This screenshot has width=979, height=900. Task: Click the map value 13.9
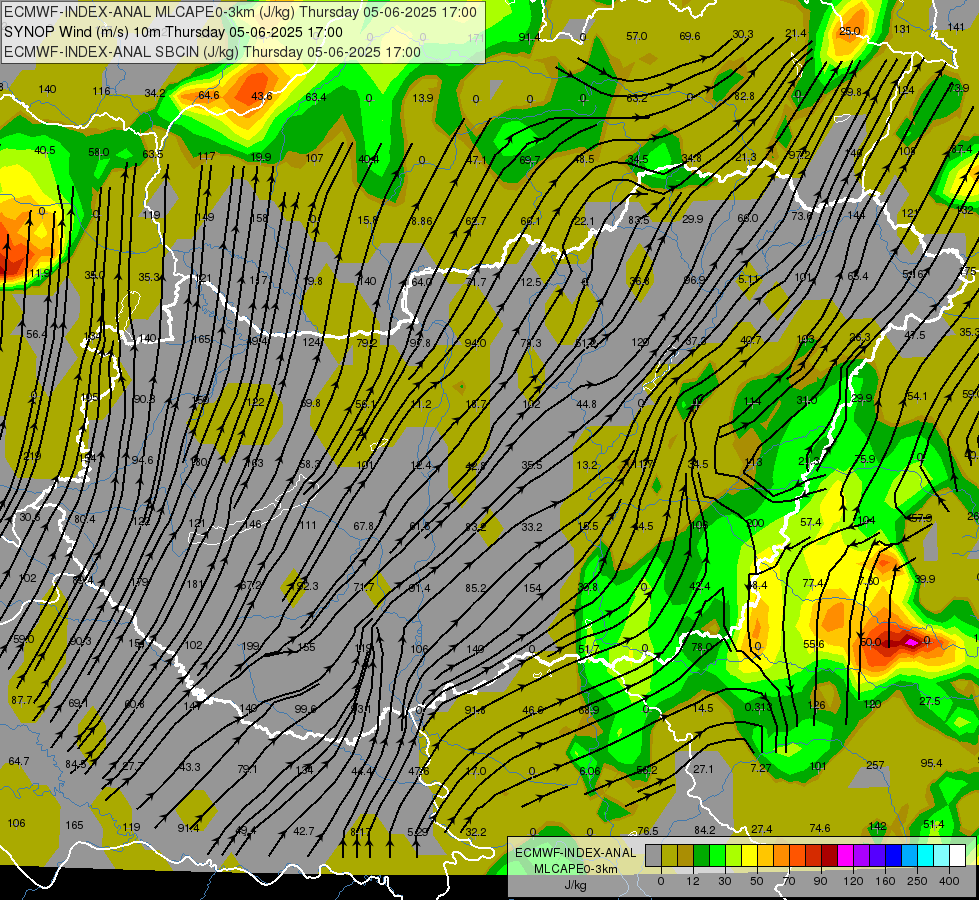coord(423,97)
